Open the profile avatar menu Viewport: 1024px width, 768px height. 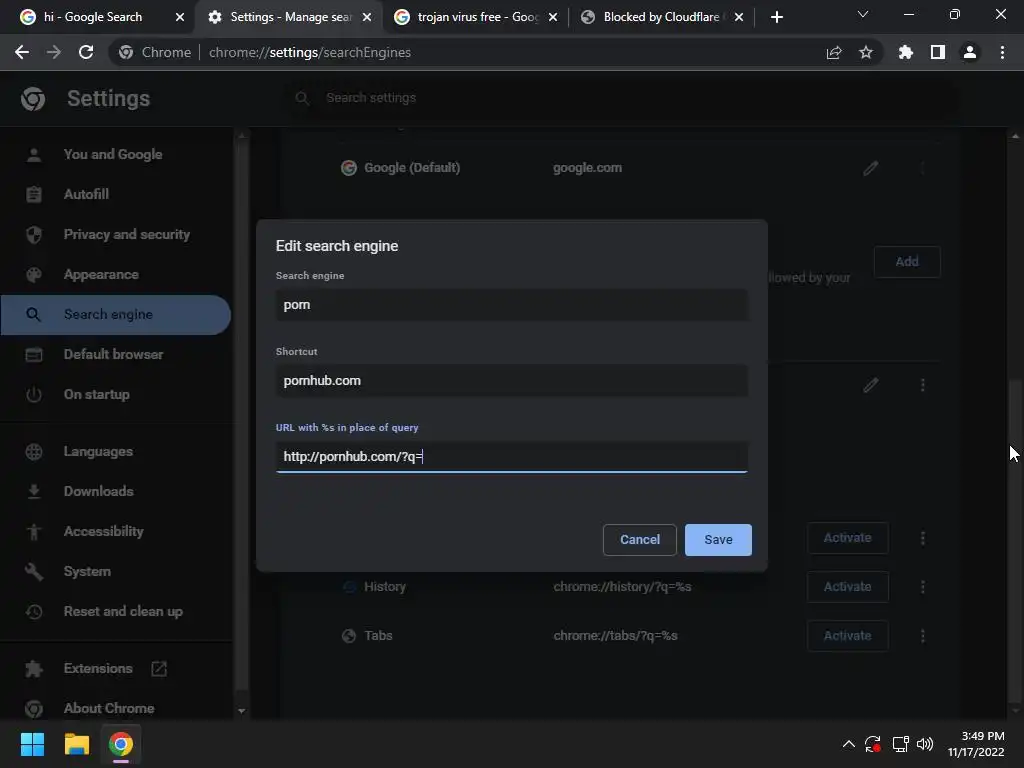pyautogui.click(x=970, y=52)
